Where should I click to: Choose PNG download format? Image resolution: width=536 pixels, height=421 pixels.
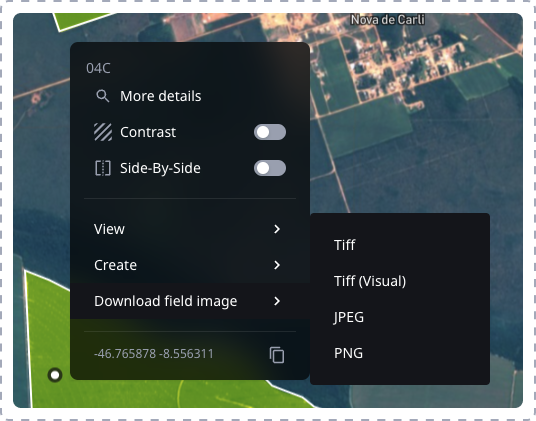(x=400, y=353)
